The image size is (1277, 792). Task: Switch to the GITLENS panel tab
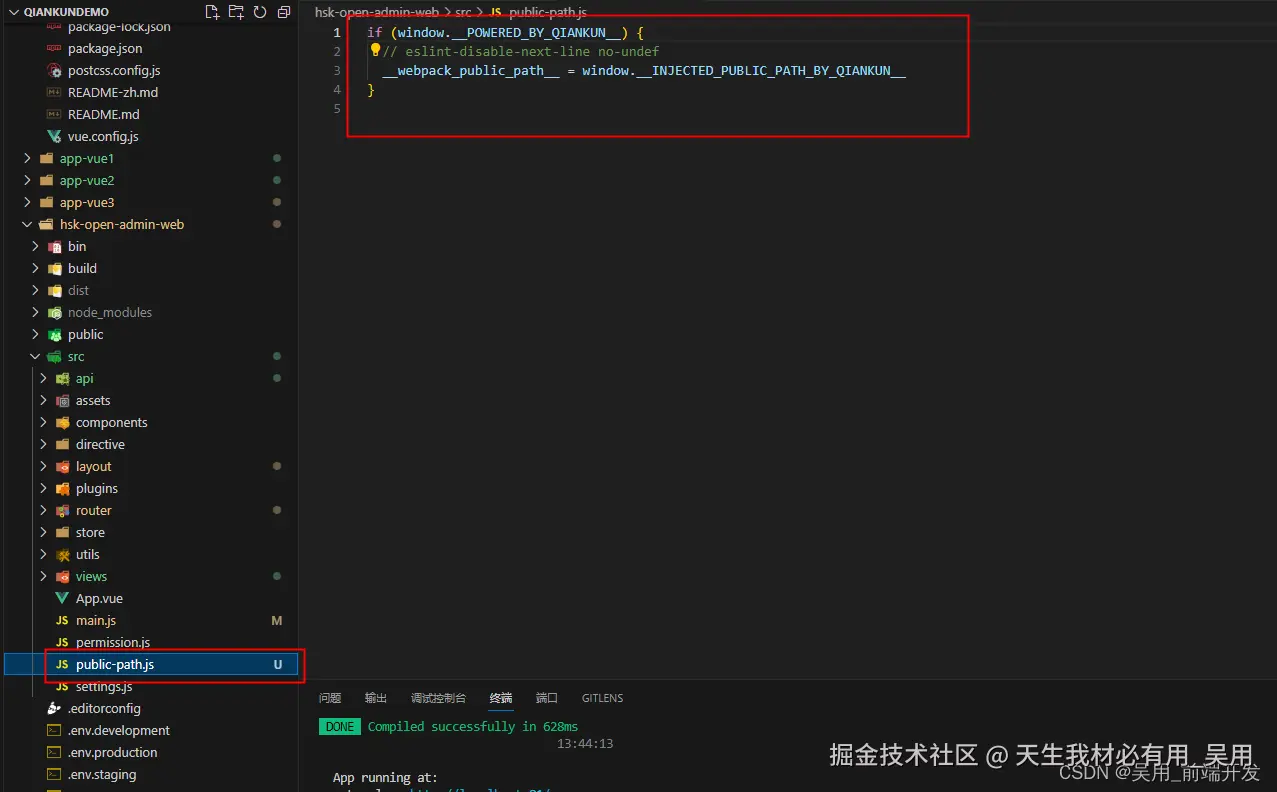click(x=602, y=698)
